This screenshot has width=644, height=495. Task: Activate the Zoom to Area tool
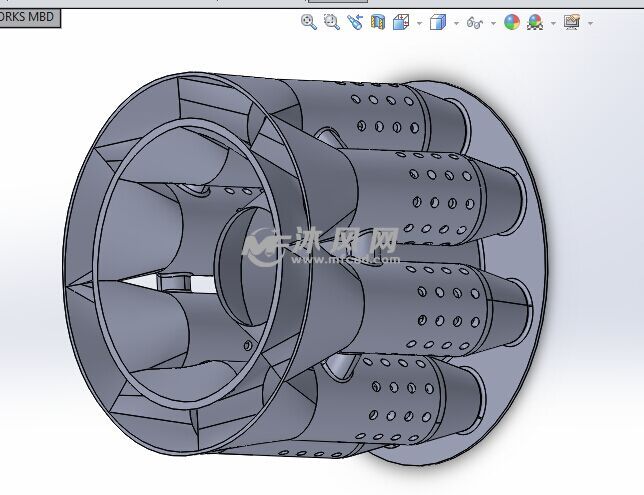point(331,22)
